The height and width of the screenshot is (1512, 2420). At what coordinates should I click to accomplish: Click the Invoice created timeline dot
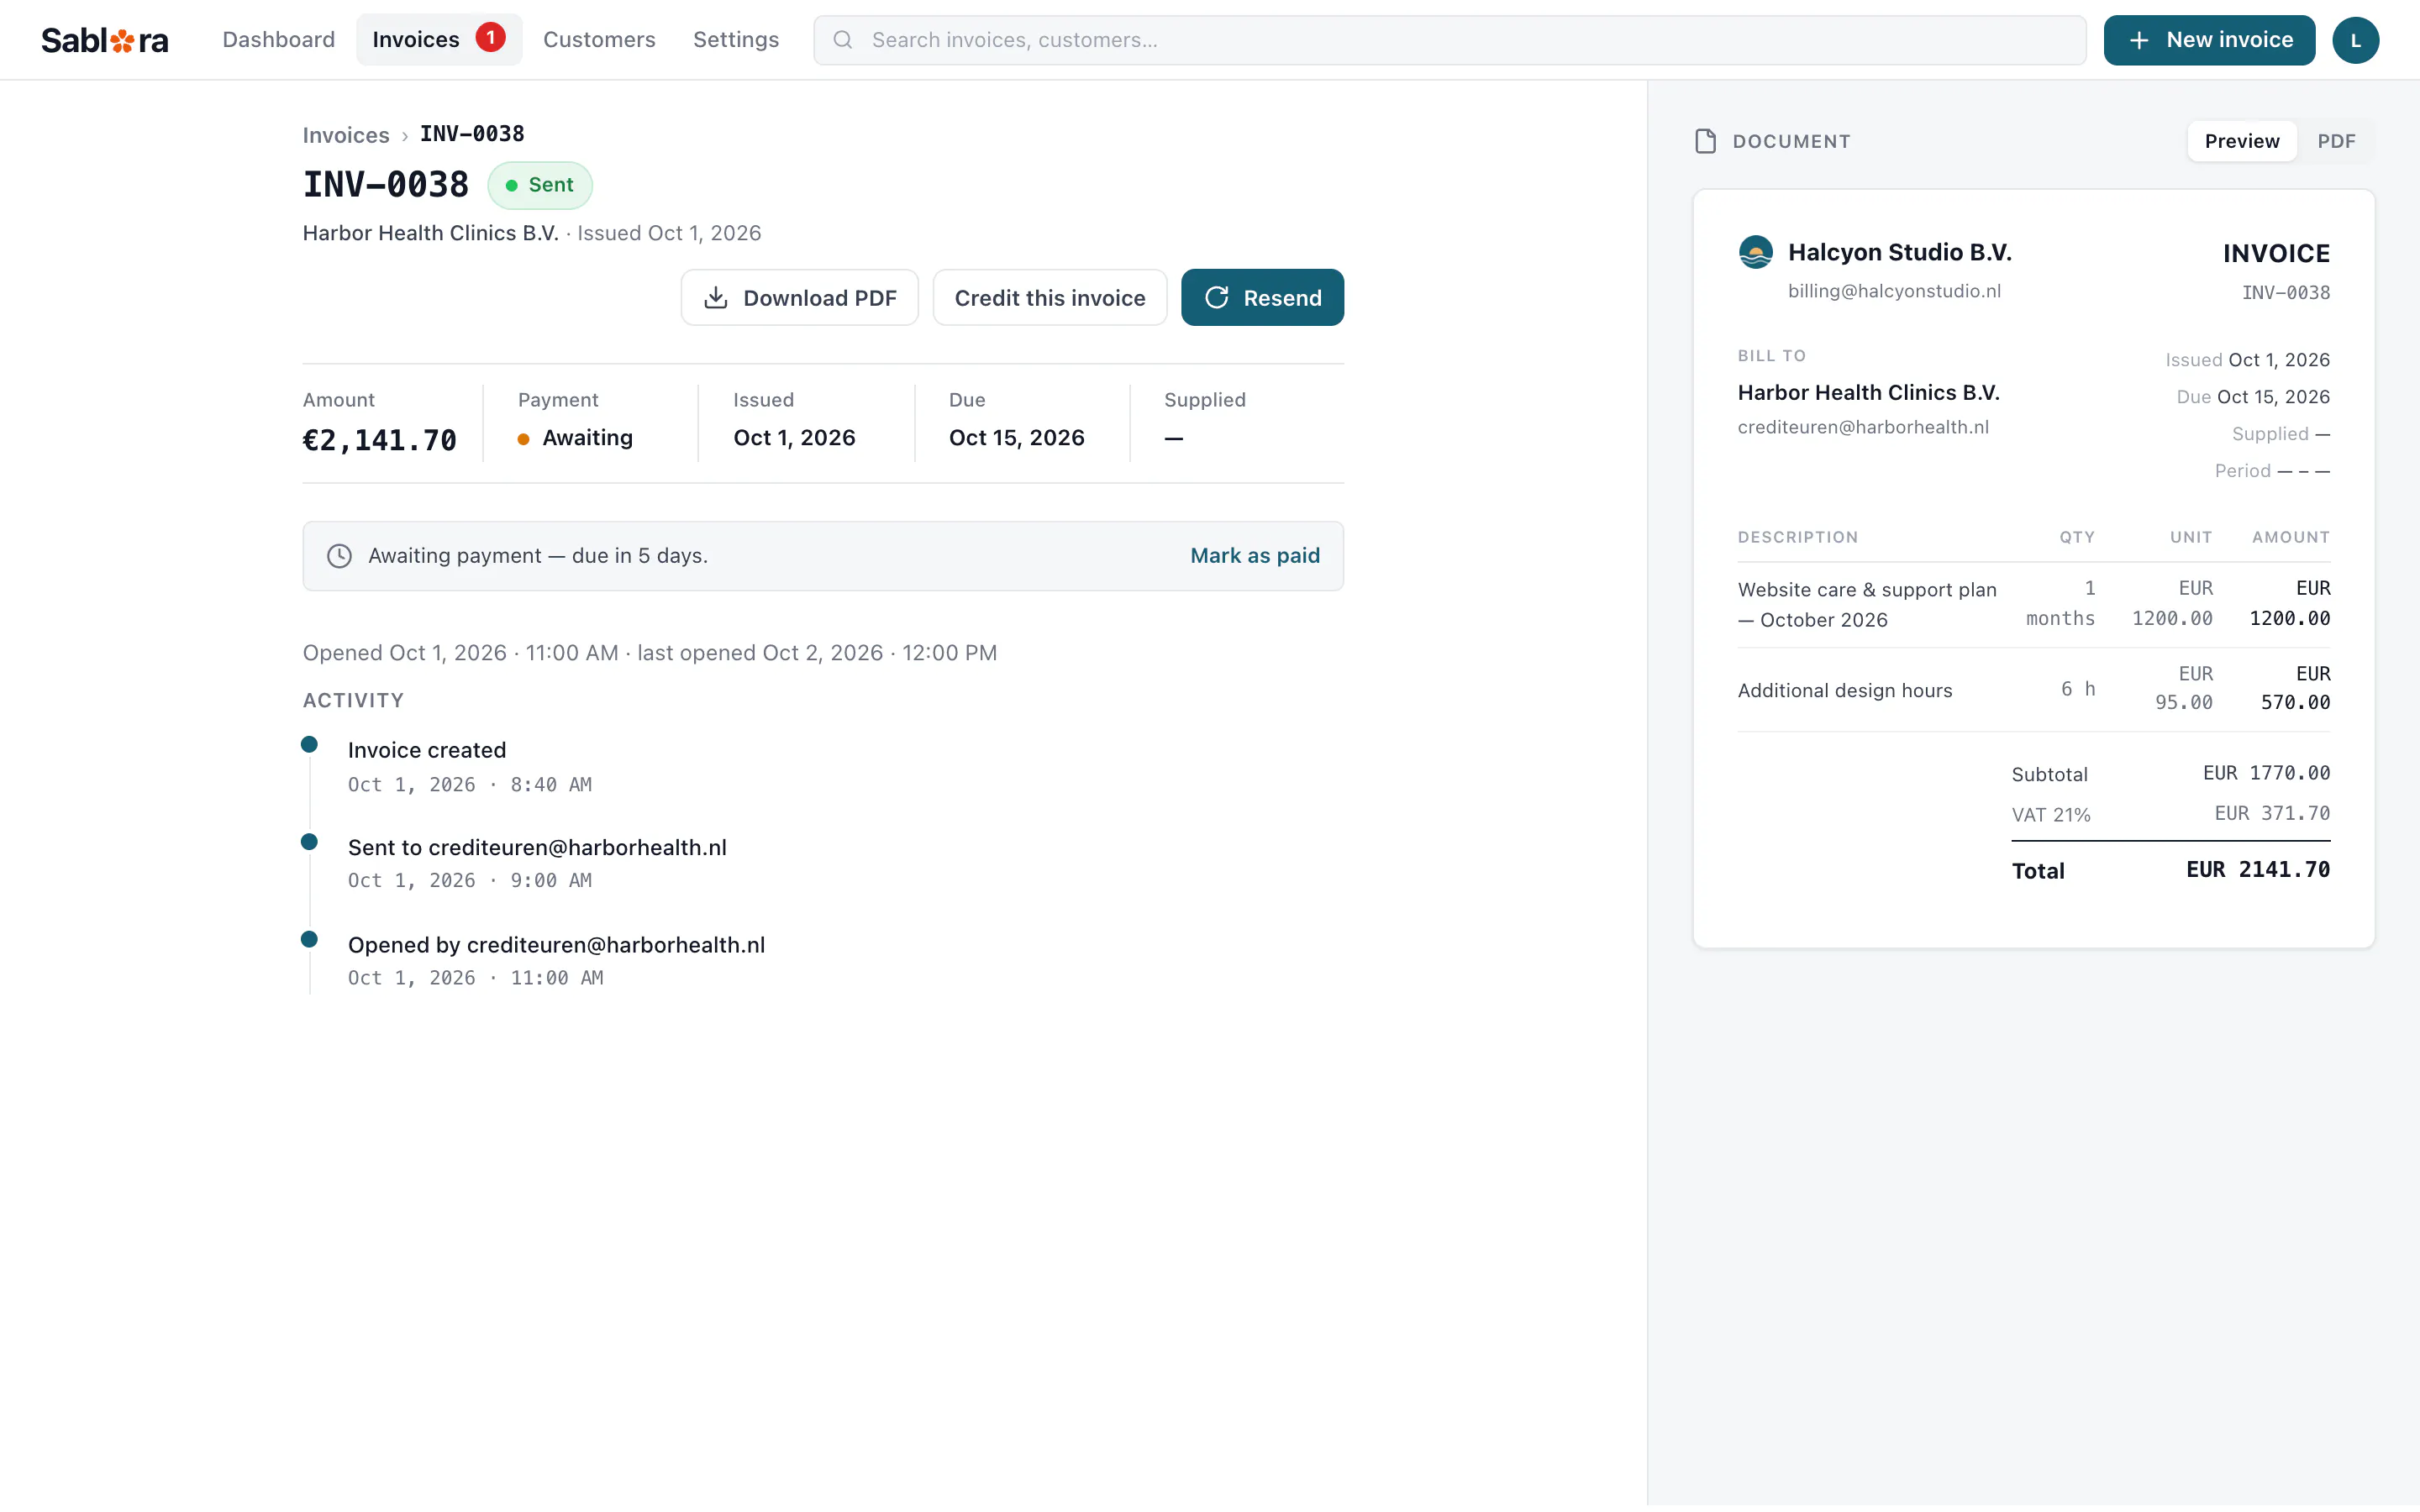(x=309, y=744)
